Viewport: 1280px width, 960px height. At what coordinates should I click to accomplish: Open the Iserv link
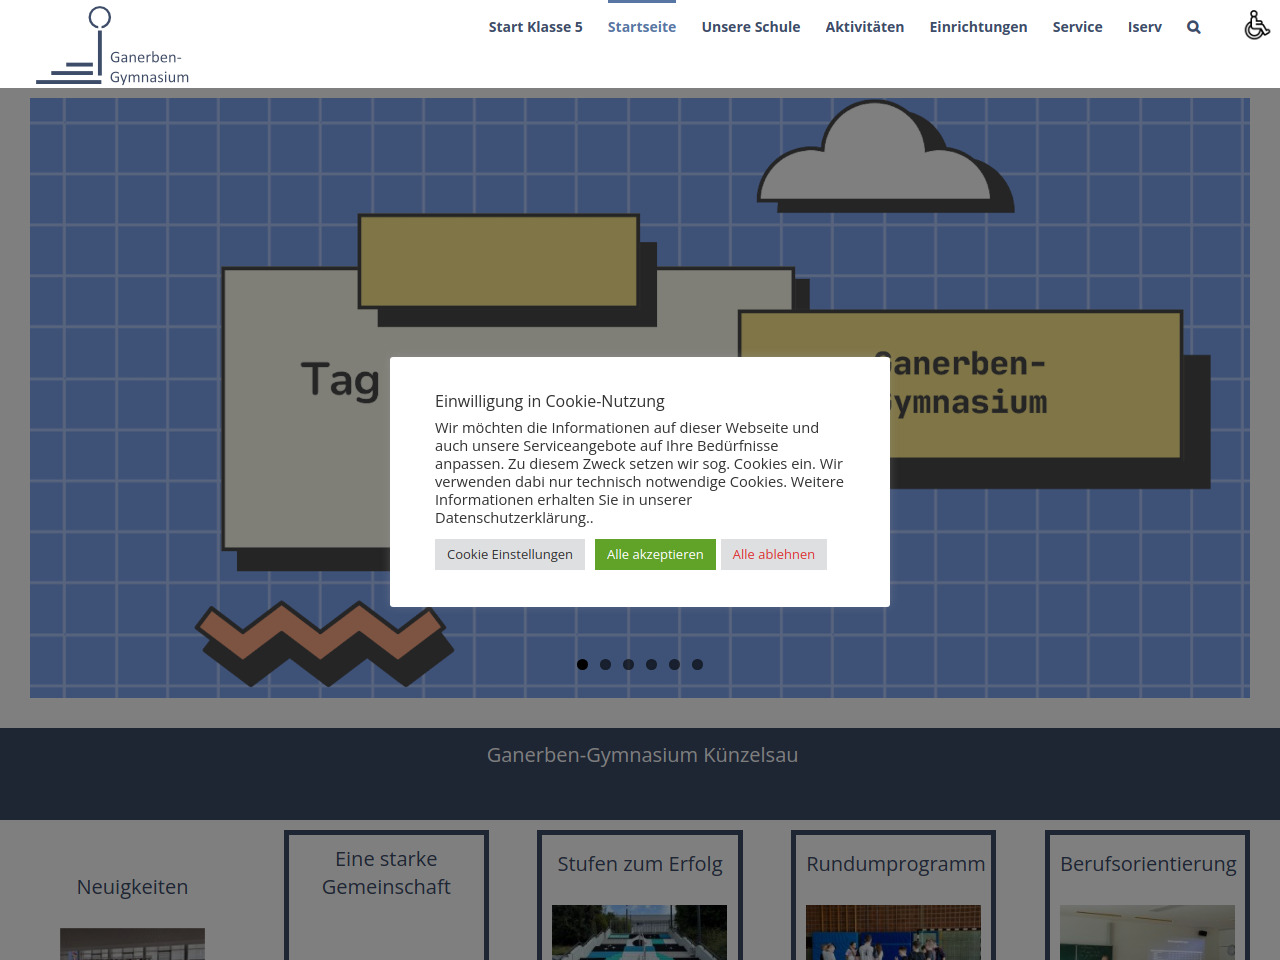1144,27
